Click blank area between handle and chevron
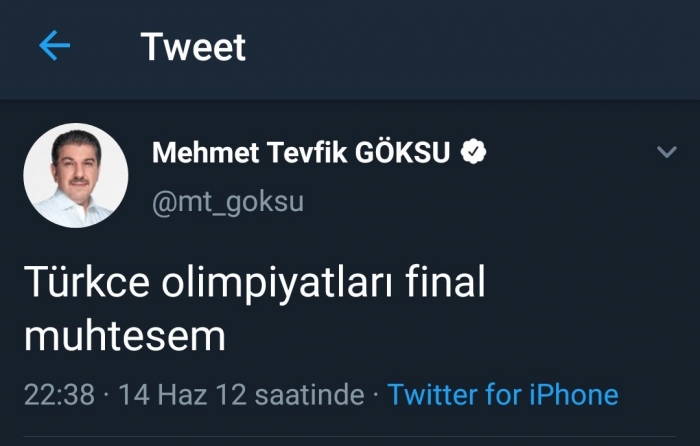The width and height of the screenshot is (700, 446). click(x=480, y=202)
